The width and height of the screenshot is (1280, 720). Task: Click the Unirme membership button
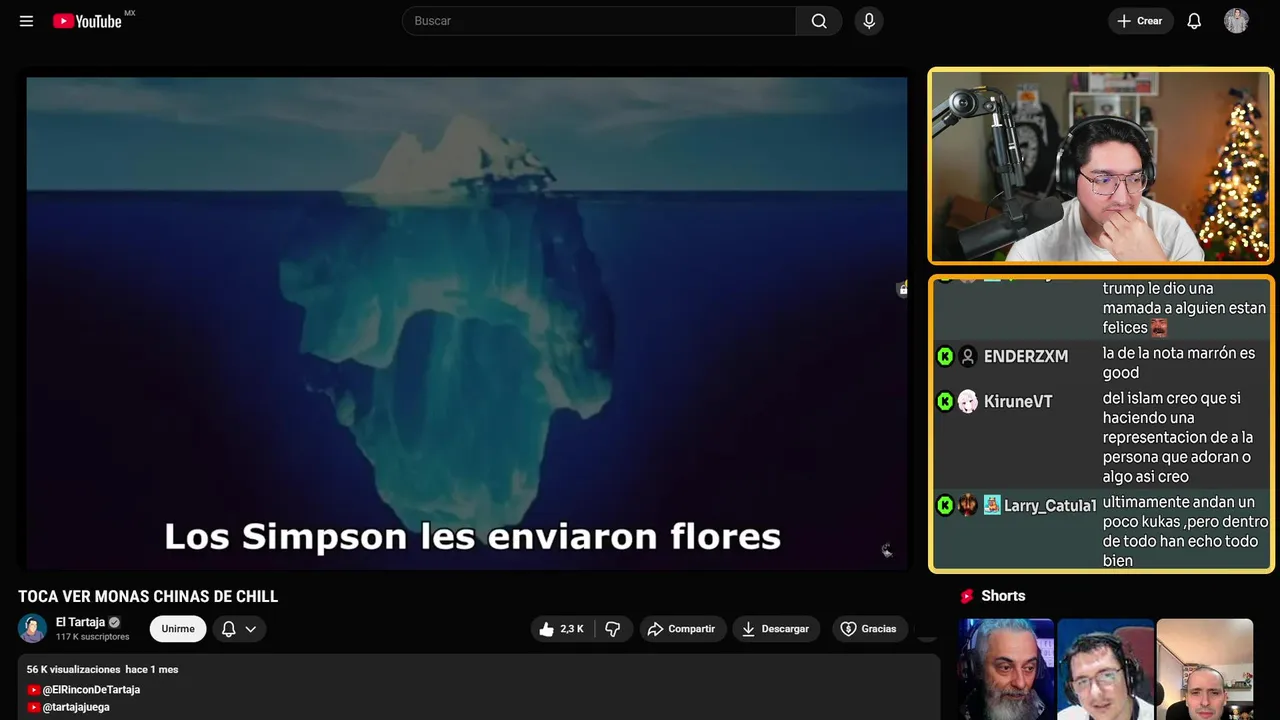(178, 629)
